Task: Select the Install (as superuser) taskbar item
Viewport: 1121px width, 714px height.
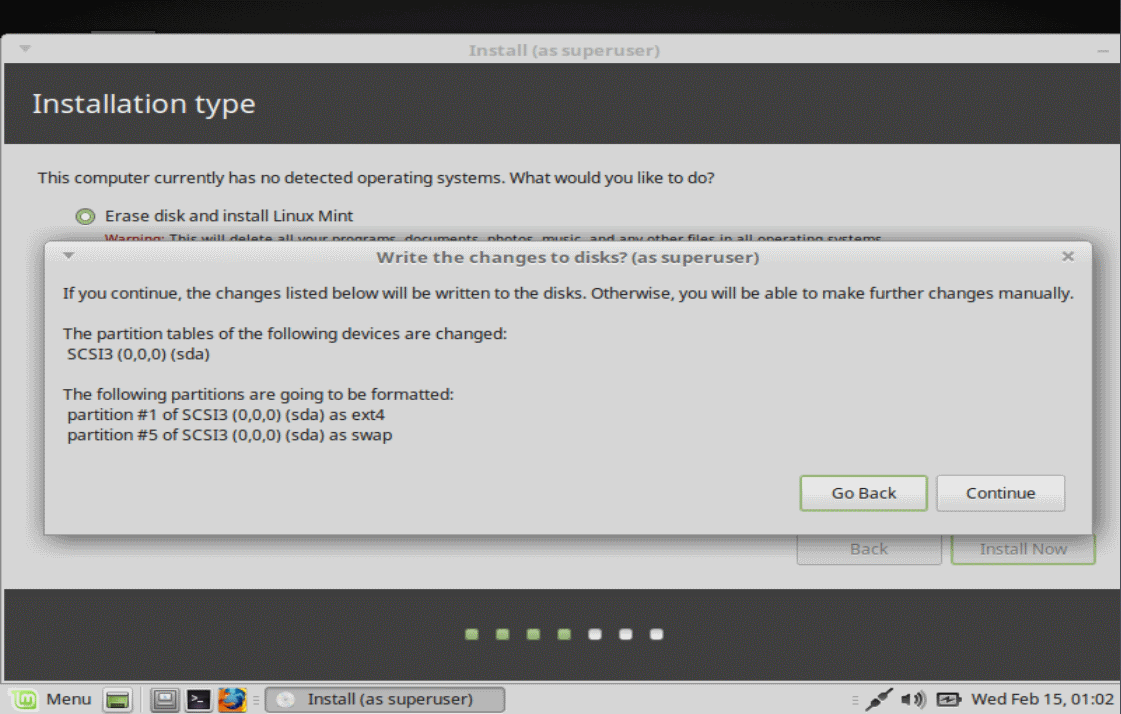Action: (385, 699)
